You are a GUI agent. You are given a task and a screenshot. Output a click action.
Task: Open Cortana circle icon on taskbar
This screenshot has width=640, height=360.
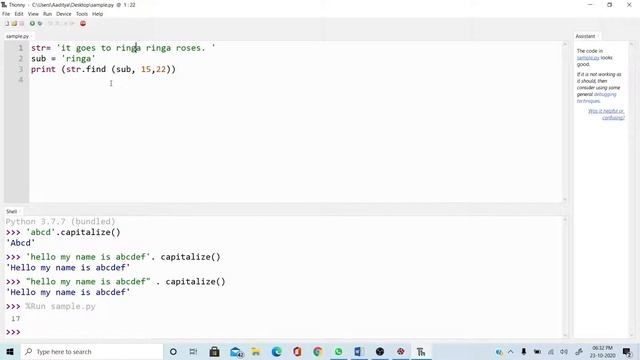[x=173, y=351]
